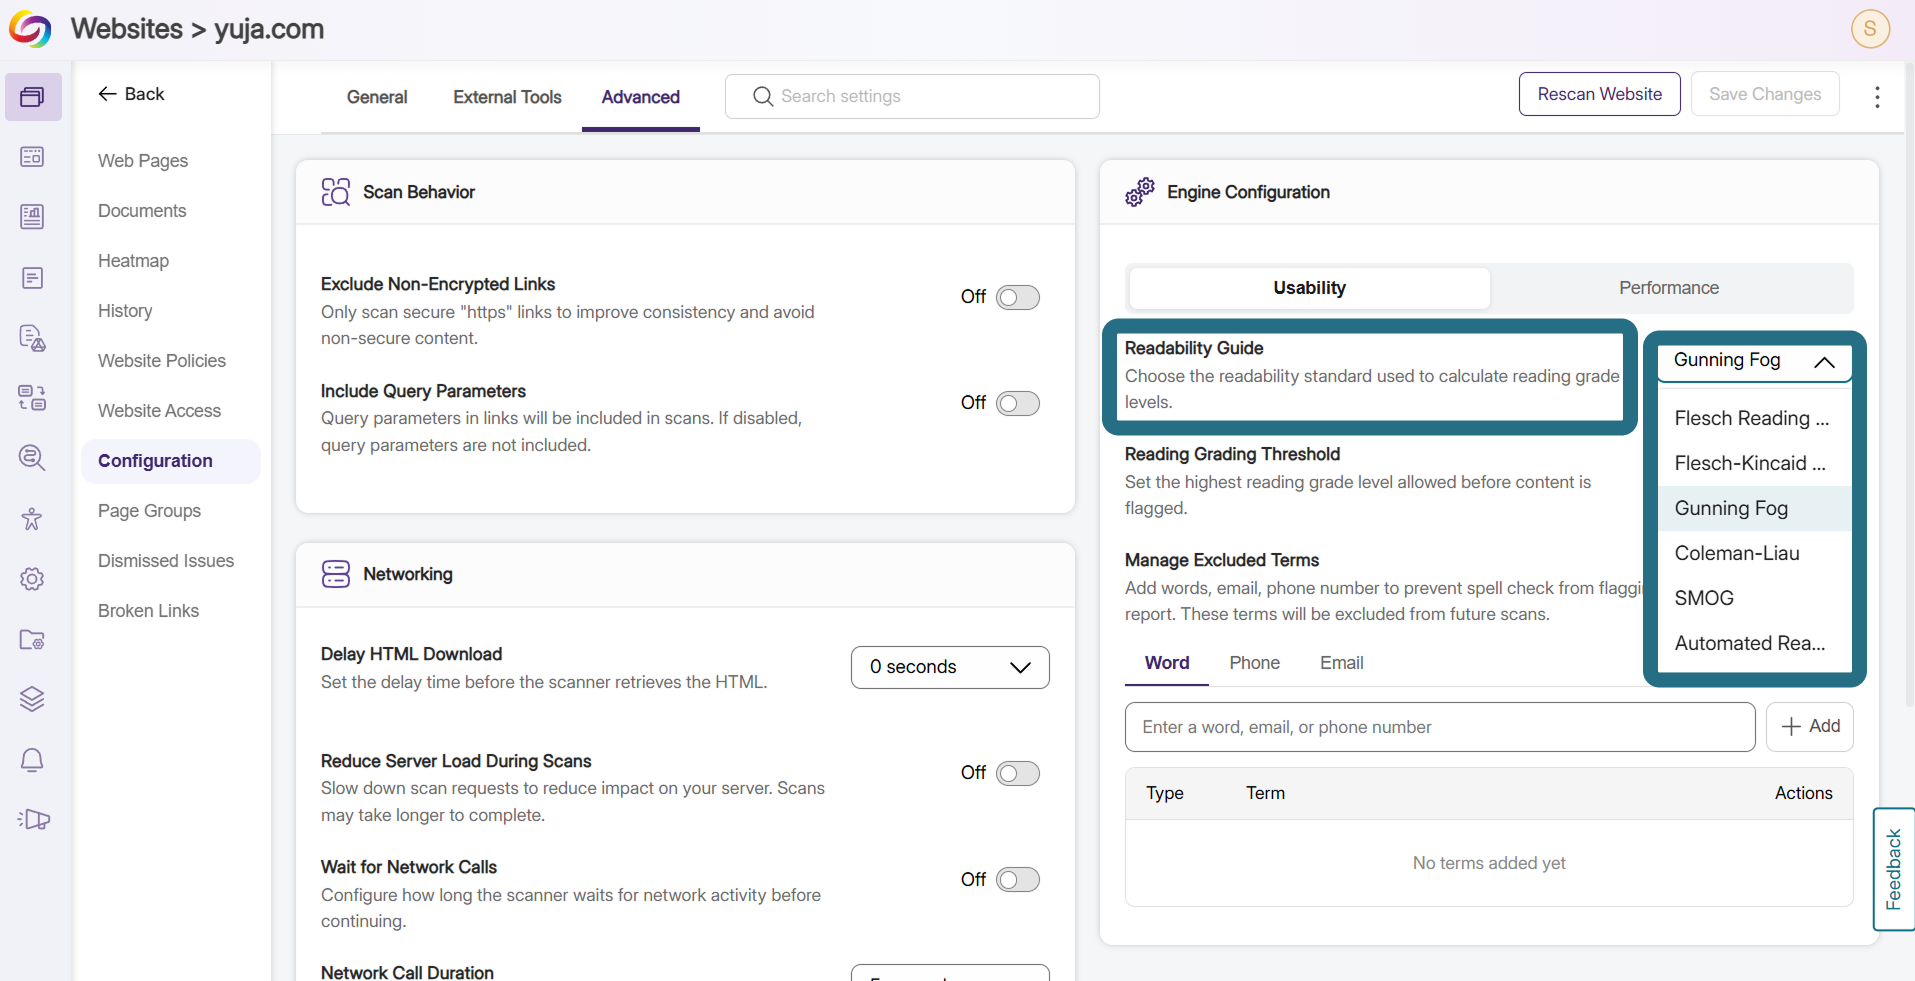The width and height of the screenshot is (1915, 981).
Task: Open the notifications bell icon in sidebar
Action: [x=33, y=760]
